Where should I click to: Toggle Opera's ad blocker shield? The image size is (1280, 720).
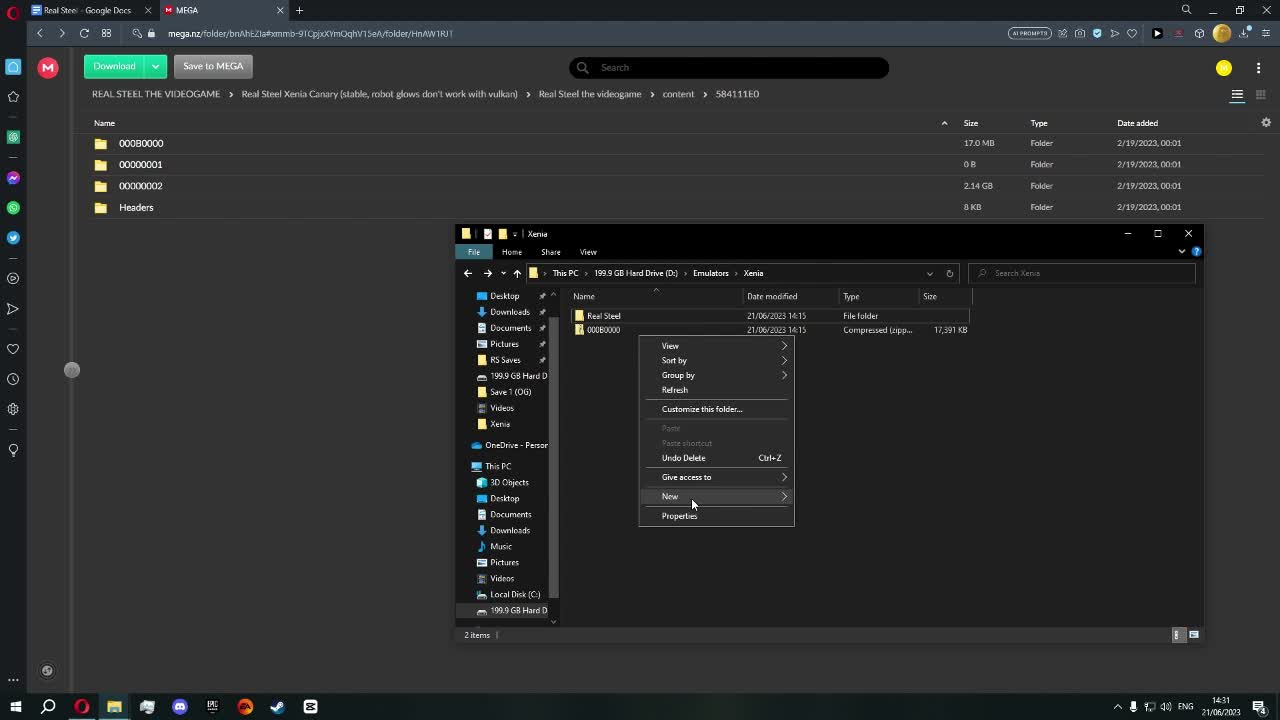tap(1097, 33)
